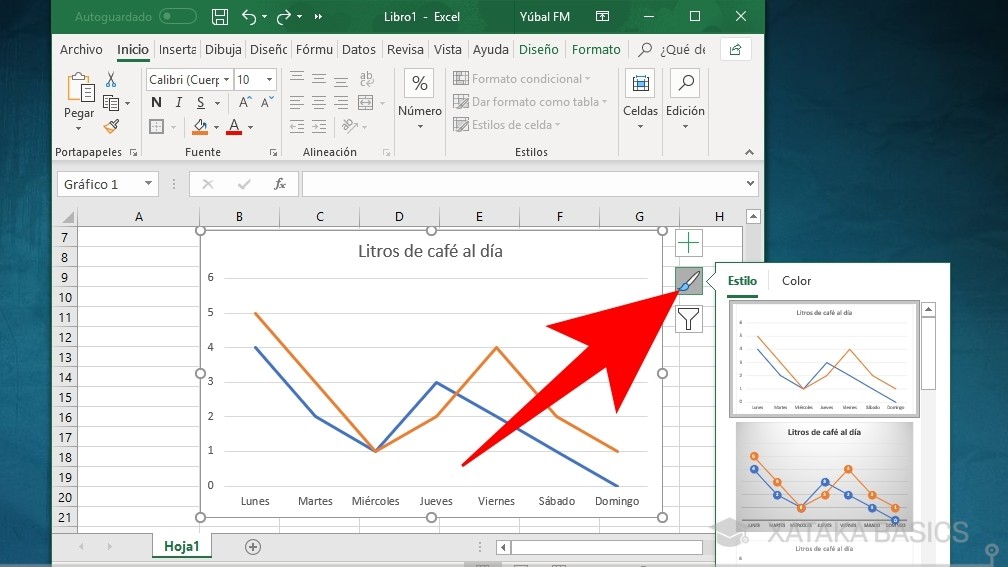Switch to the Vista tab
The image size is (1008, 567).
[447, 50]
